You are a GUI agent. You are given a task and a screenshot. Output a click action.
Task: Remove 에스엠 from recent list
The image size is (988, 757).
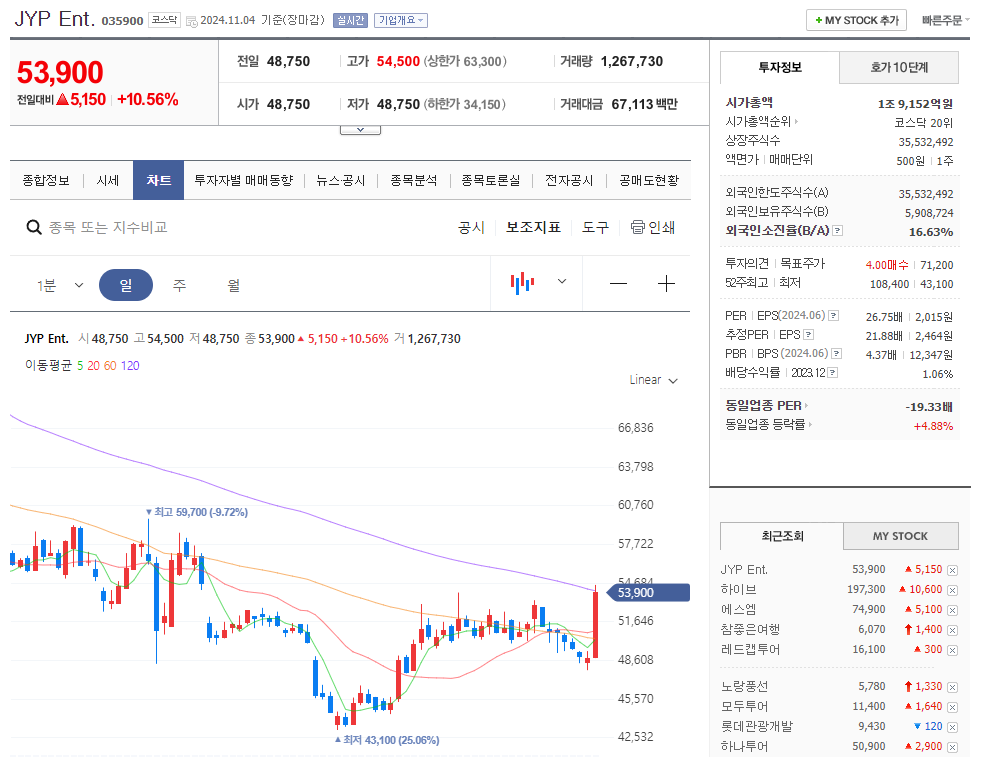coord(952,611)
